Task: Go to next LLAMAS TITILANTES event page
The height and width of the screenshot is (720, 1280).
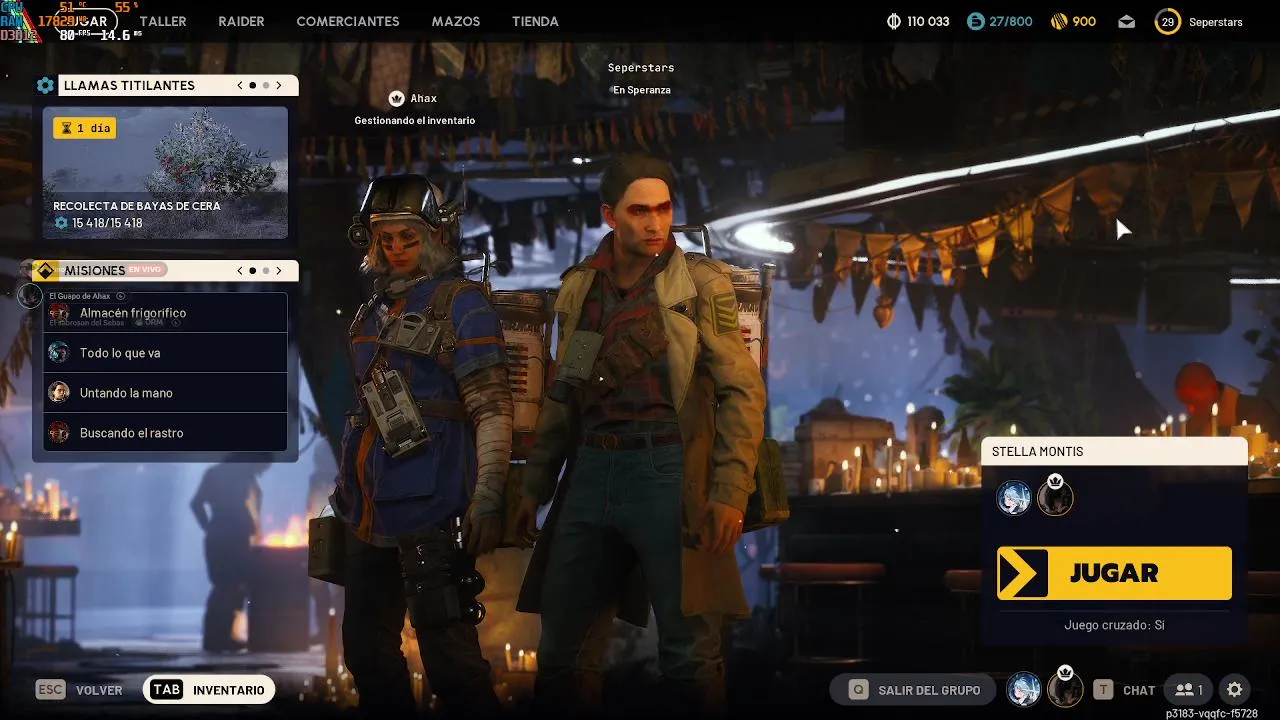Action: coord(279,86)
